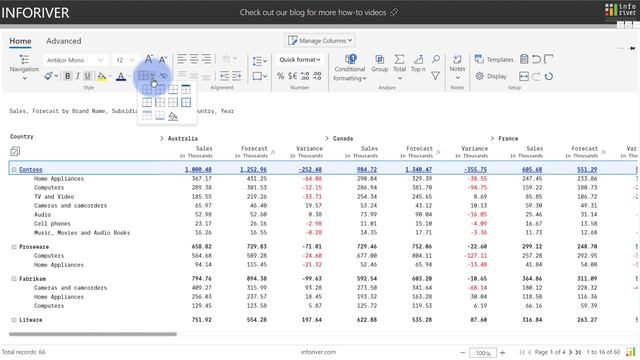Click the 100% zoom input field
The height and width of the screenshot is (360, 640).
pos(482,353)
